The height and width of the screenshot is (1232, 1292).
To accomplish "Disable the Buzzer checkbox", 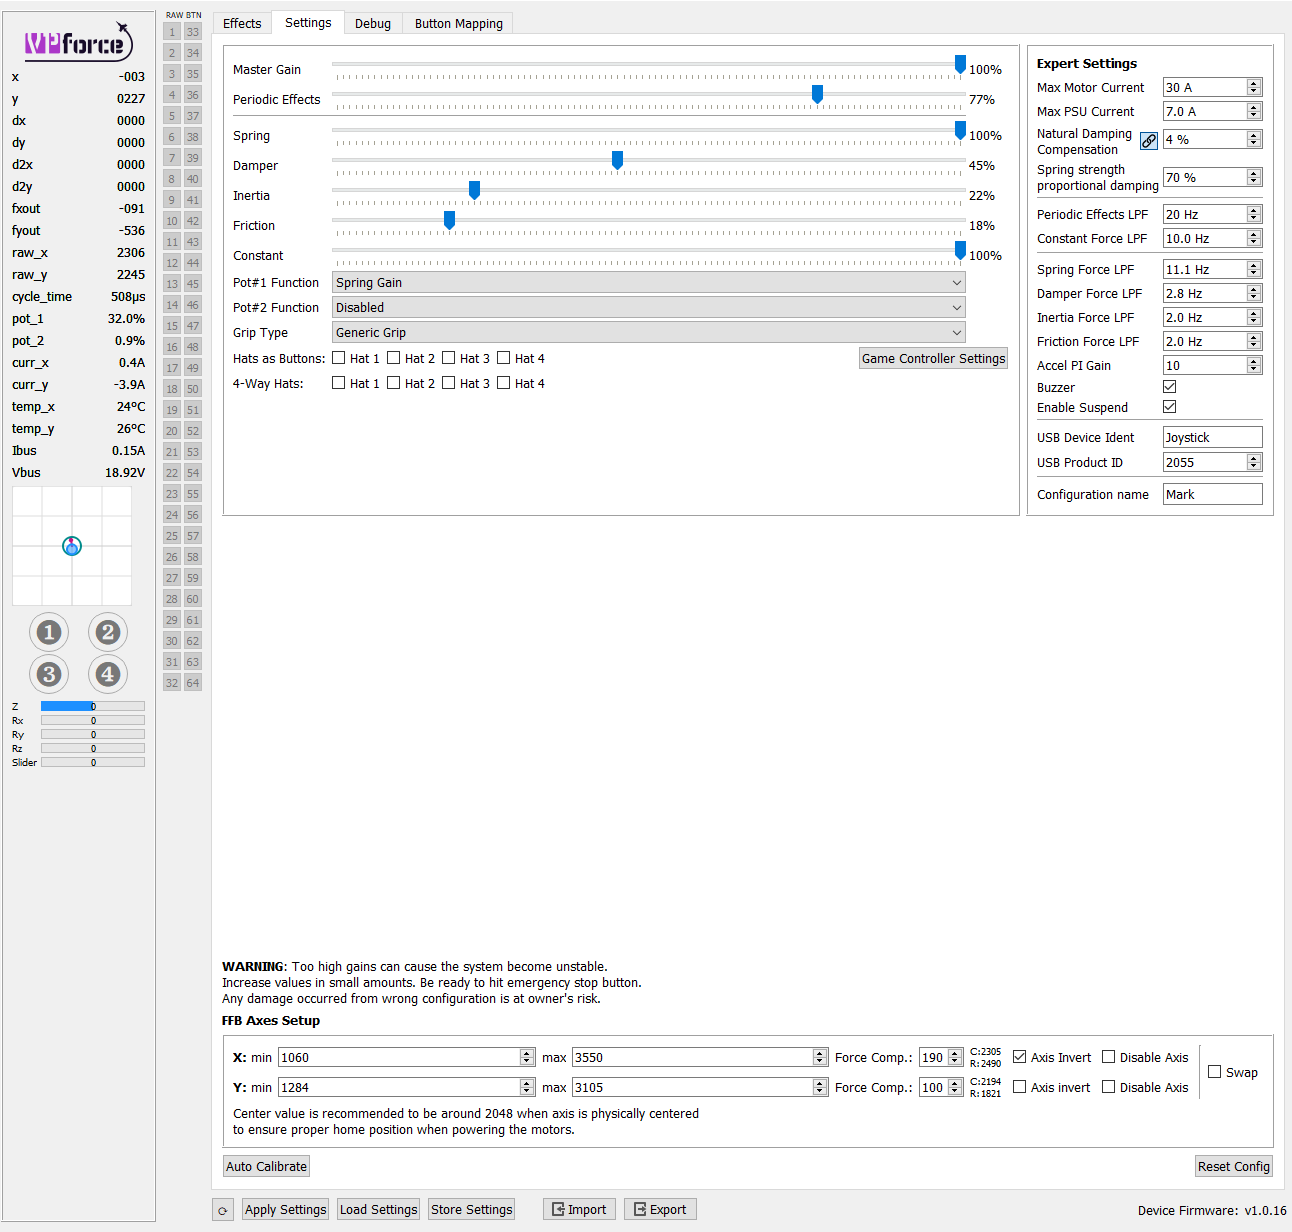I will (1169, 386).
